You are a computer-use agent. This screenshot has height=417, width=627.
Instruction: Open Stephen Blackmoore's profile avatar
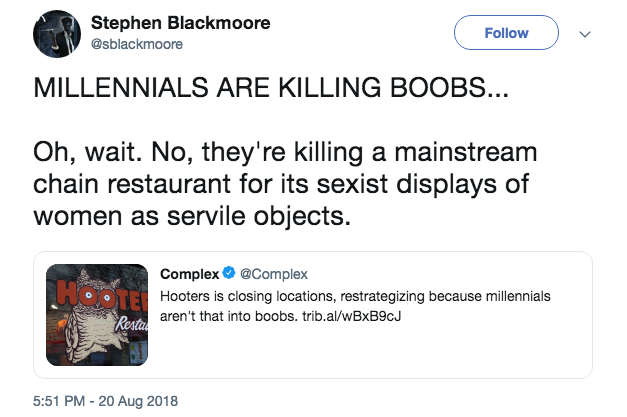point(59,34)
